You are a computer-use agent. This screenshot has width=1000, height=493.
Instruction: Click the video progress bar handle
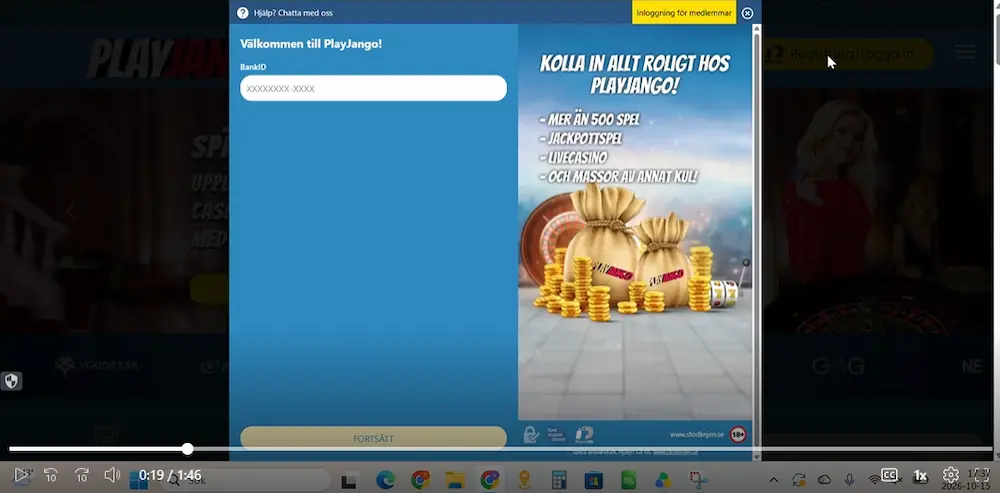tap(188, 449)
